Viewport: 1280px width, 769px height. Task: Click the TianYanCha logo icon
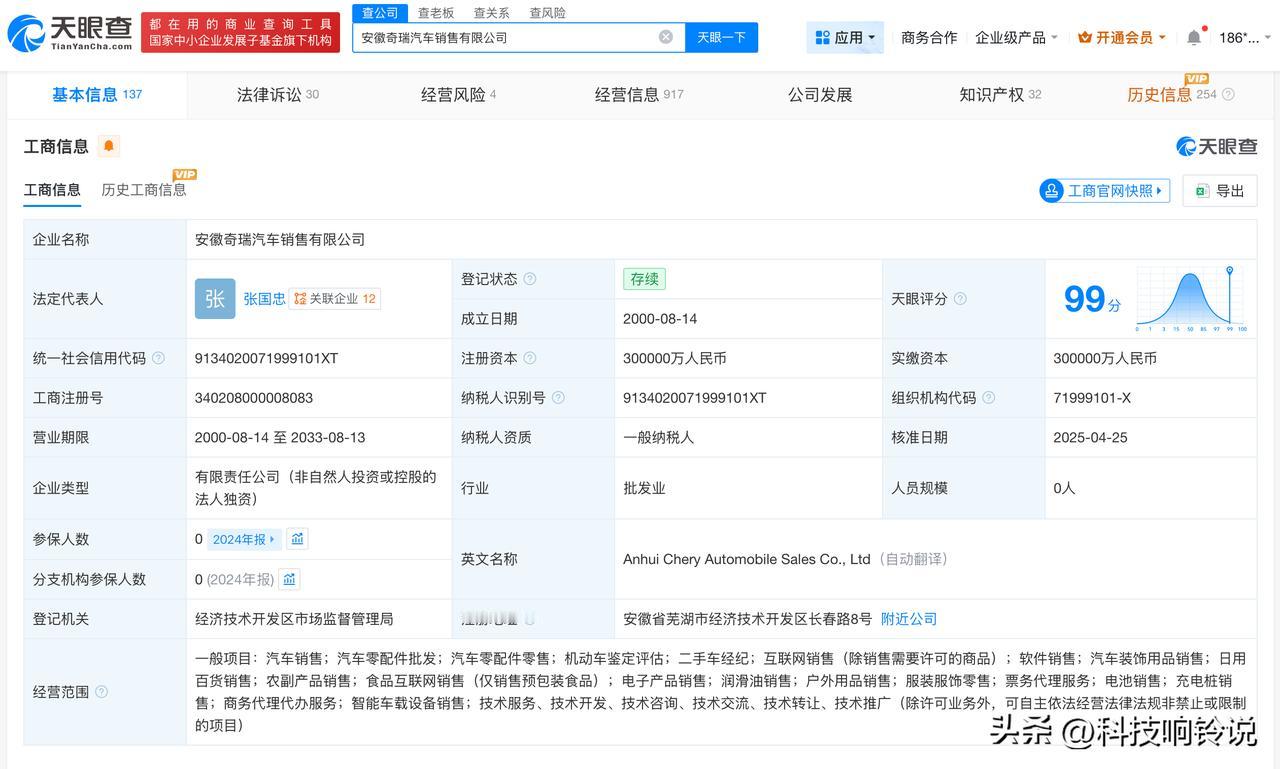pos(26,34)
